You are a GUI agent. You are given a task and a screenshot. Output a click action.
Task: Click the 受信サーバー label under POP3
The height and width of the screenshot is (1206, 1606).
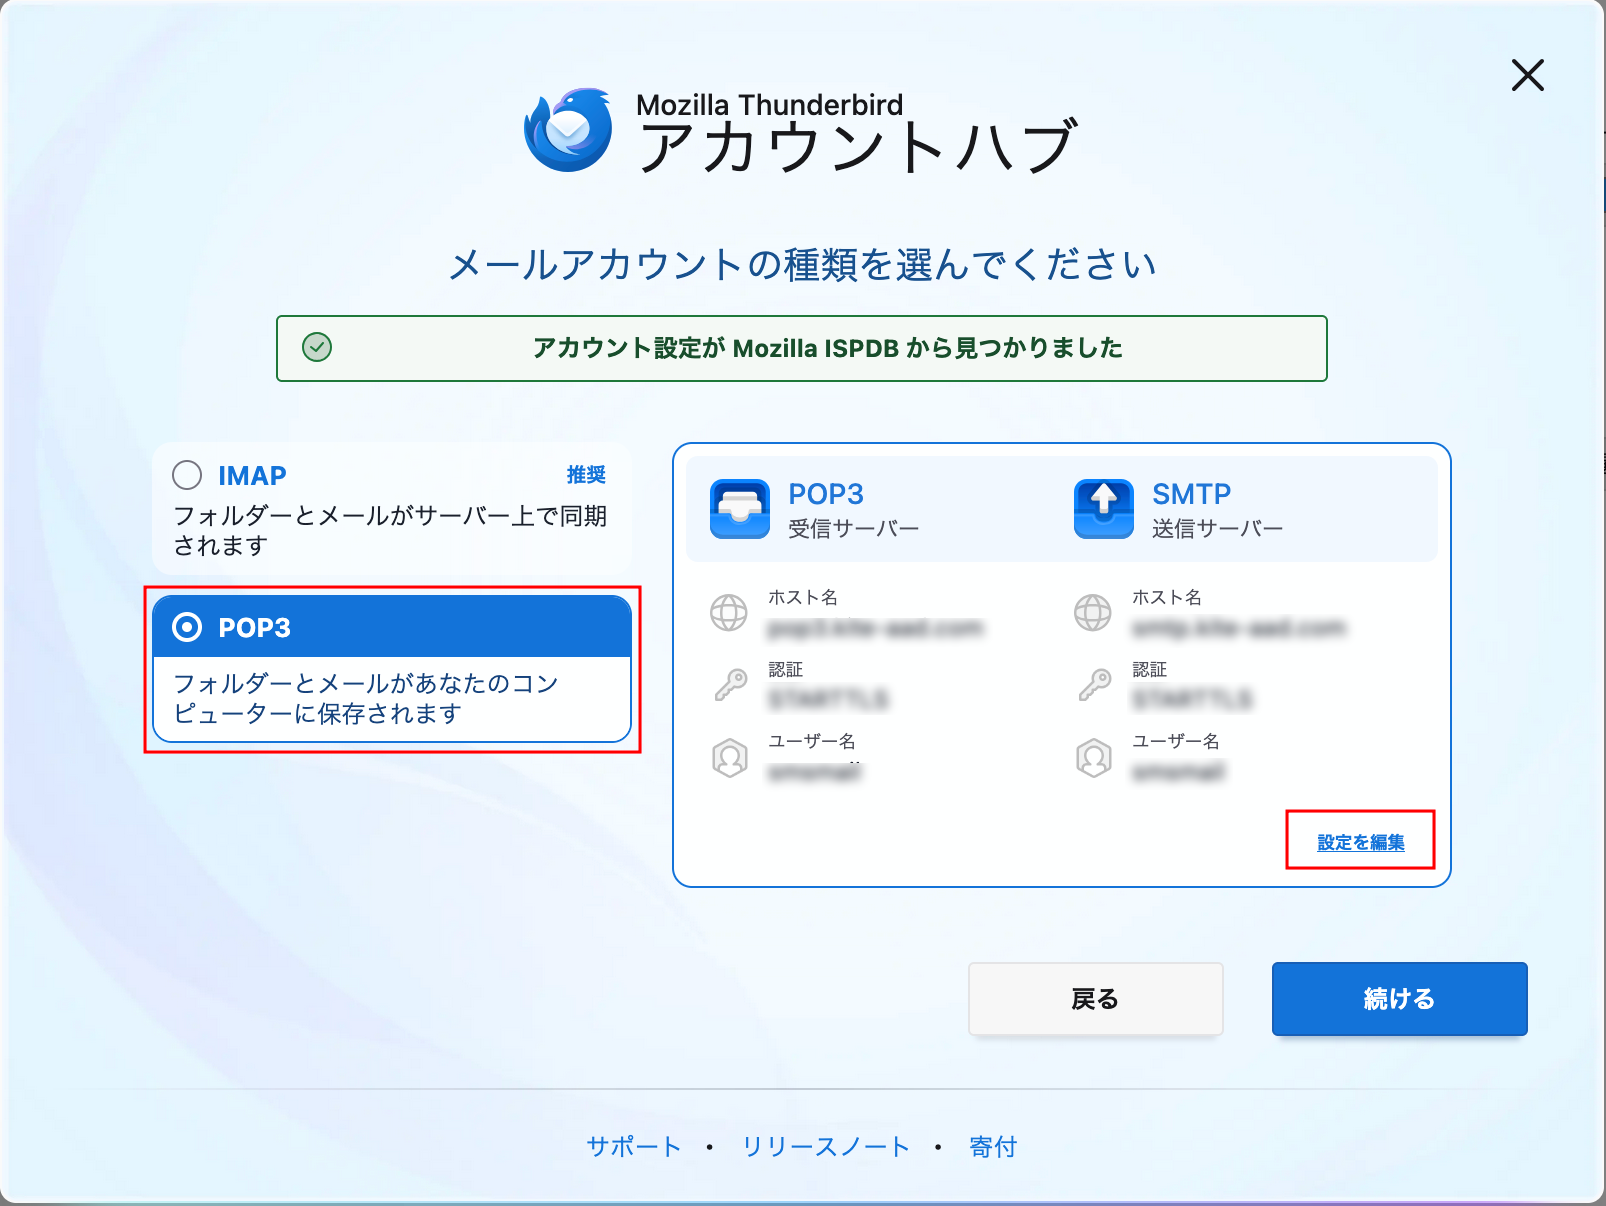point(854,528)
